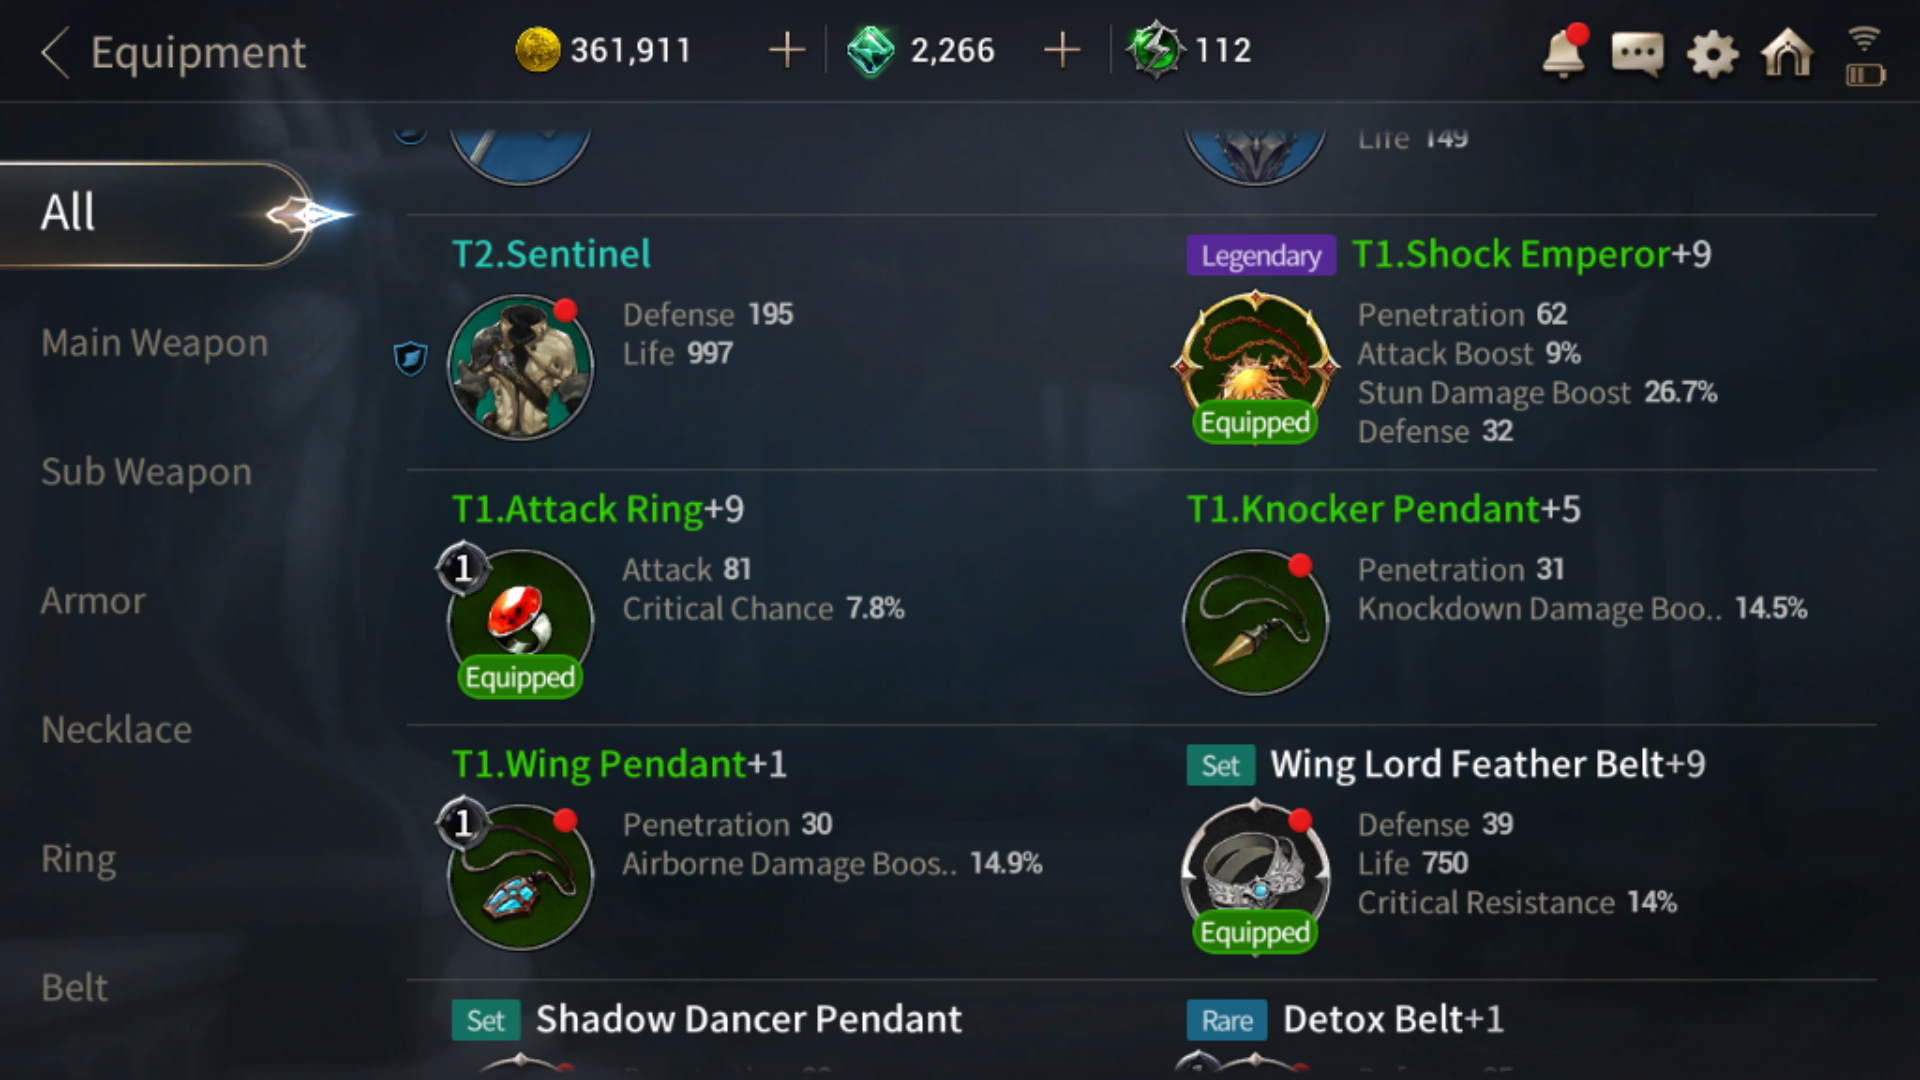Open the chat speech bubble icon

coord(1638,53)
